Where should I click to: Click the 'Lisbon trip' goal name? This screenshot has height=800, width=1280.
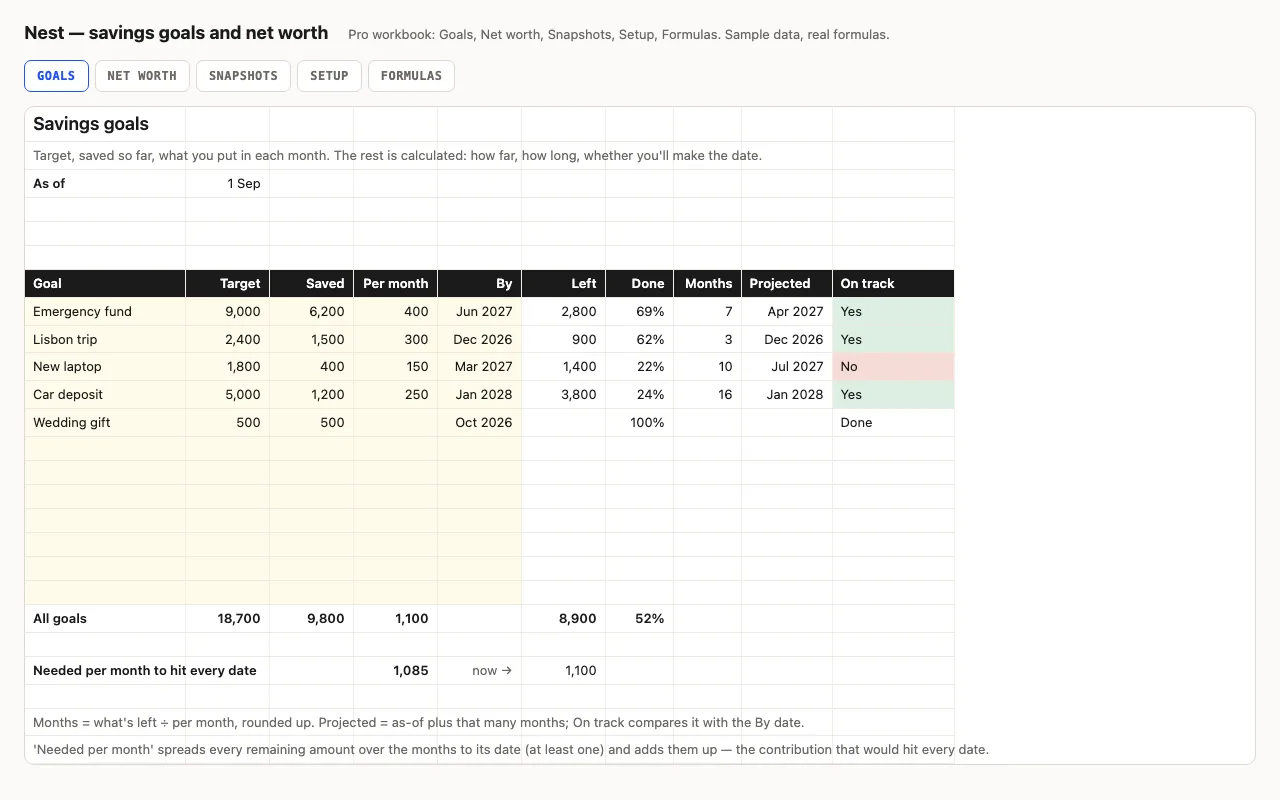click(x=105, y=340)
